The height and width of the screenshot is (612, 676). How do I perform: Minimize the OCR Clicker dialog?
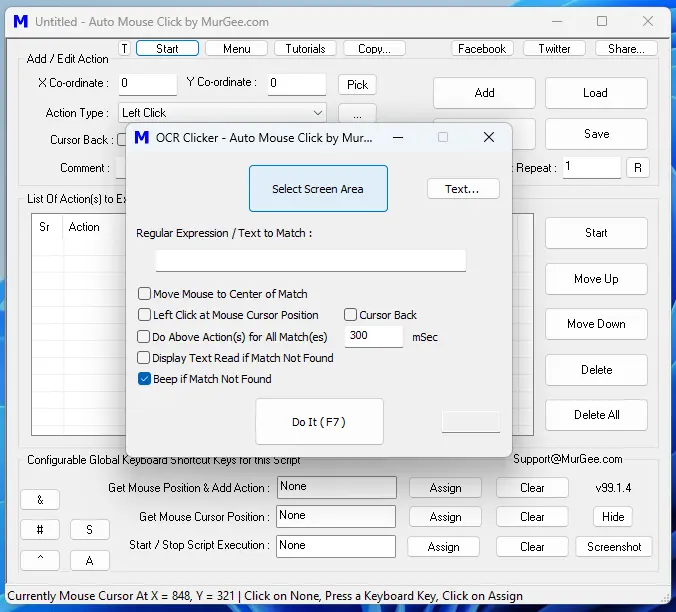pos(398,137)
